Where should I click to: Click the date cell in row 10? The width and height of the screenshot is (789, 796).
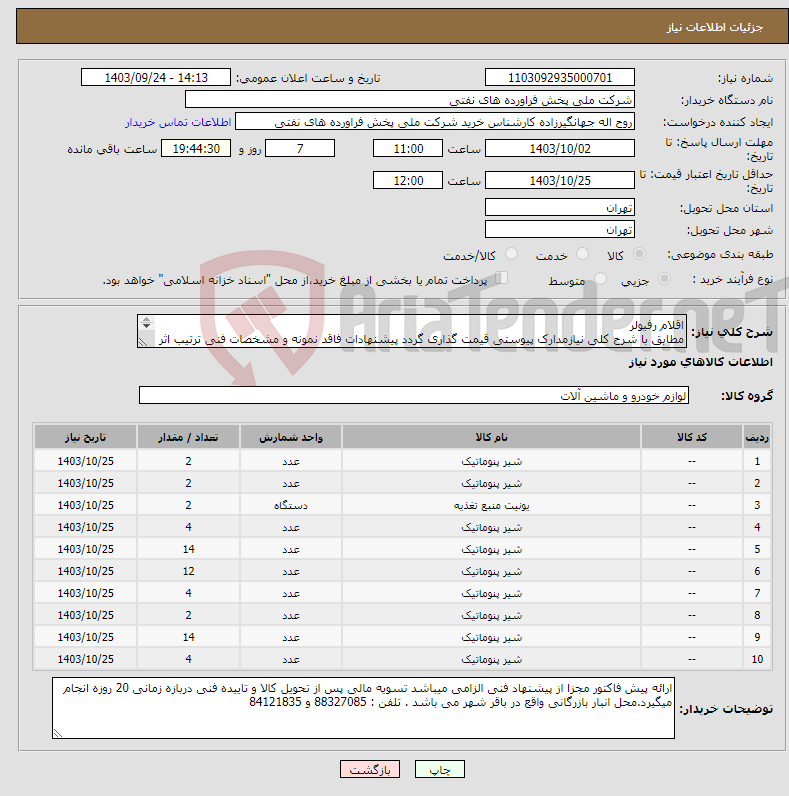pyautogui.click(x=85, y=659)
